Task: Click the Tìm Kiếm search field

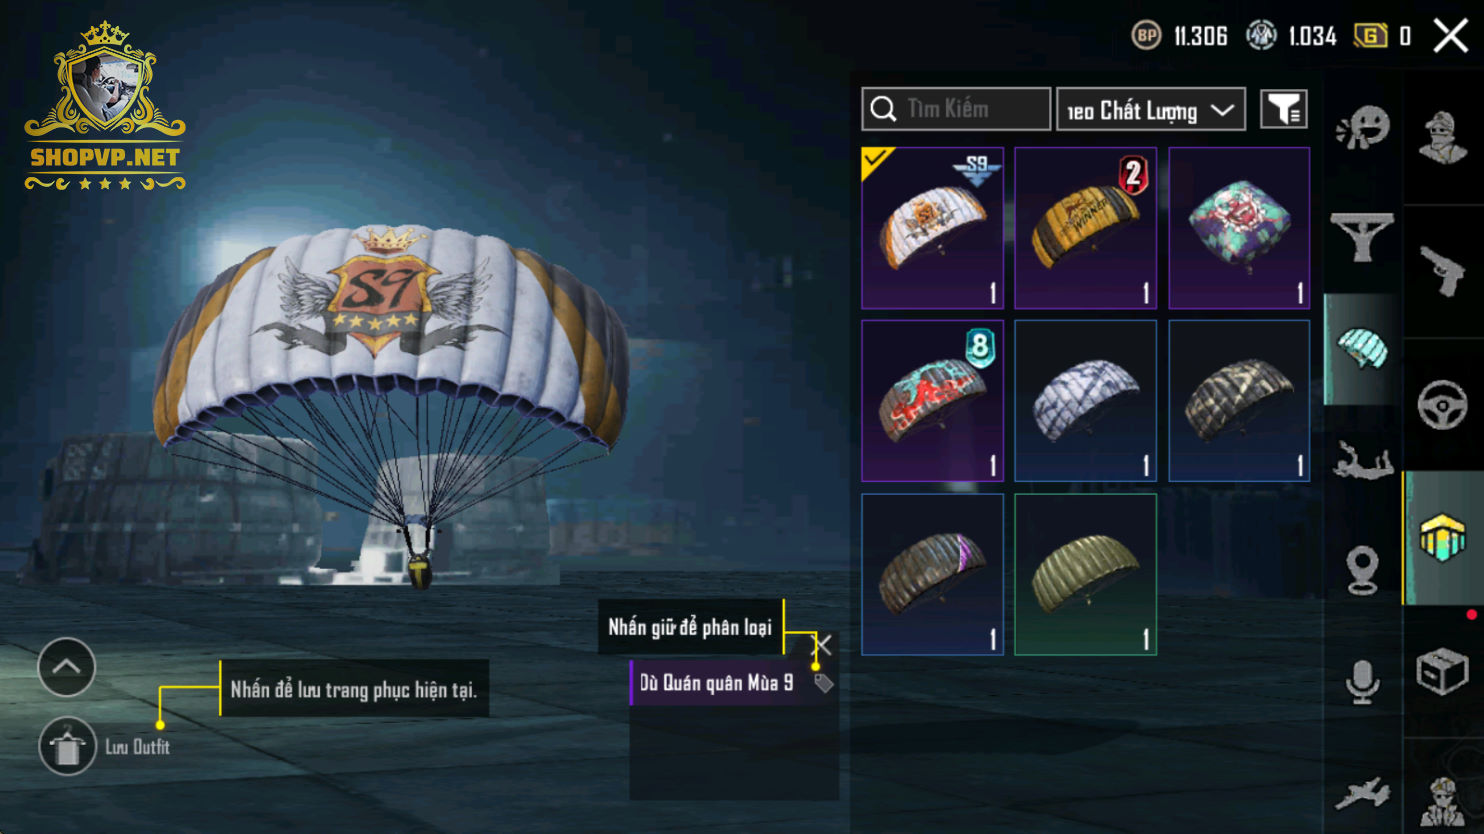Action: click(x=956, y=109)
